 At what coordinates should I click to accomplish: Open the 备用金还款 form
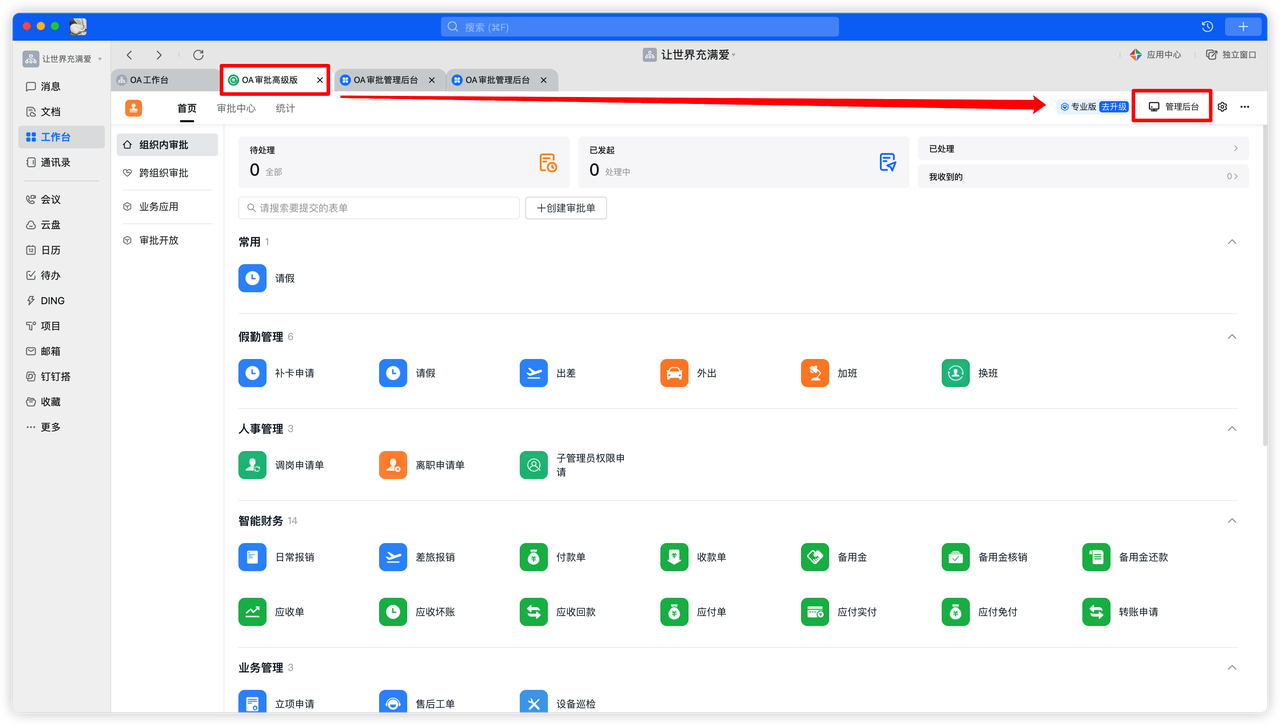point(1097,557)
